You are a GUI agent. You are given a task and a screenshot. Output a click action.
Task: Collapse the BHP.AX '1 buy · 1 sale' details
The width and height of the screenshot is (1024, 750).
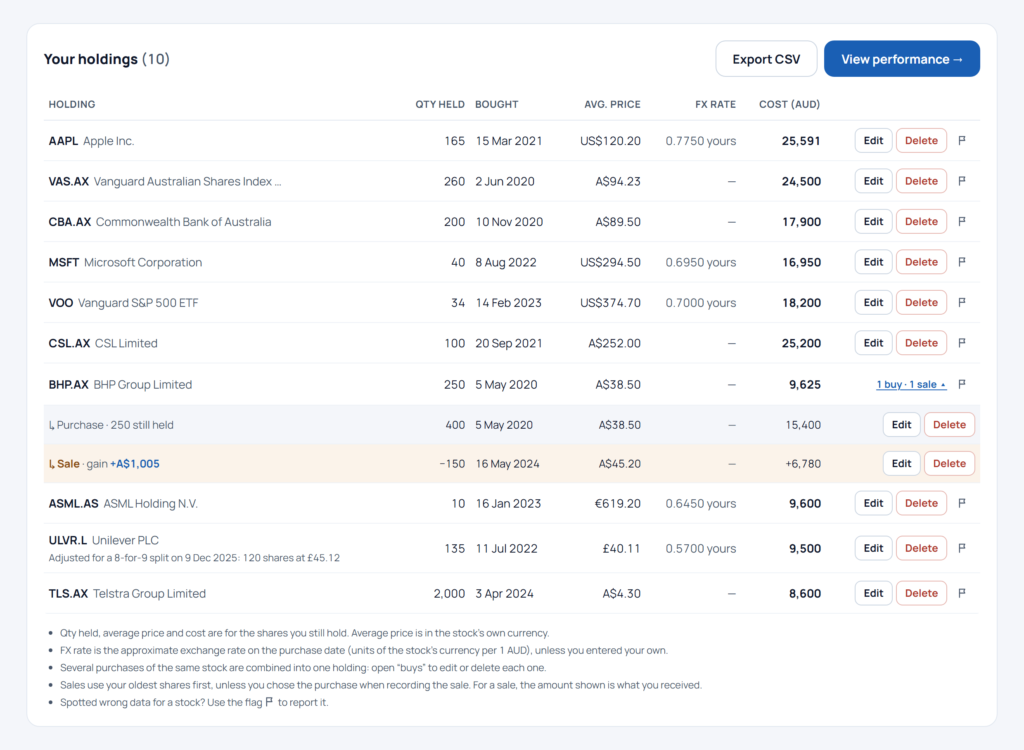tap(911, 384)
